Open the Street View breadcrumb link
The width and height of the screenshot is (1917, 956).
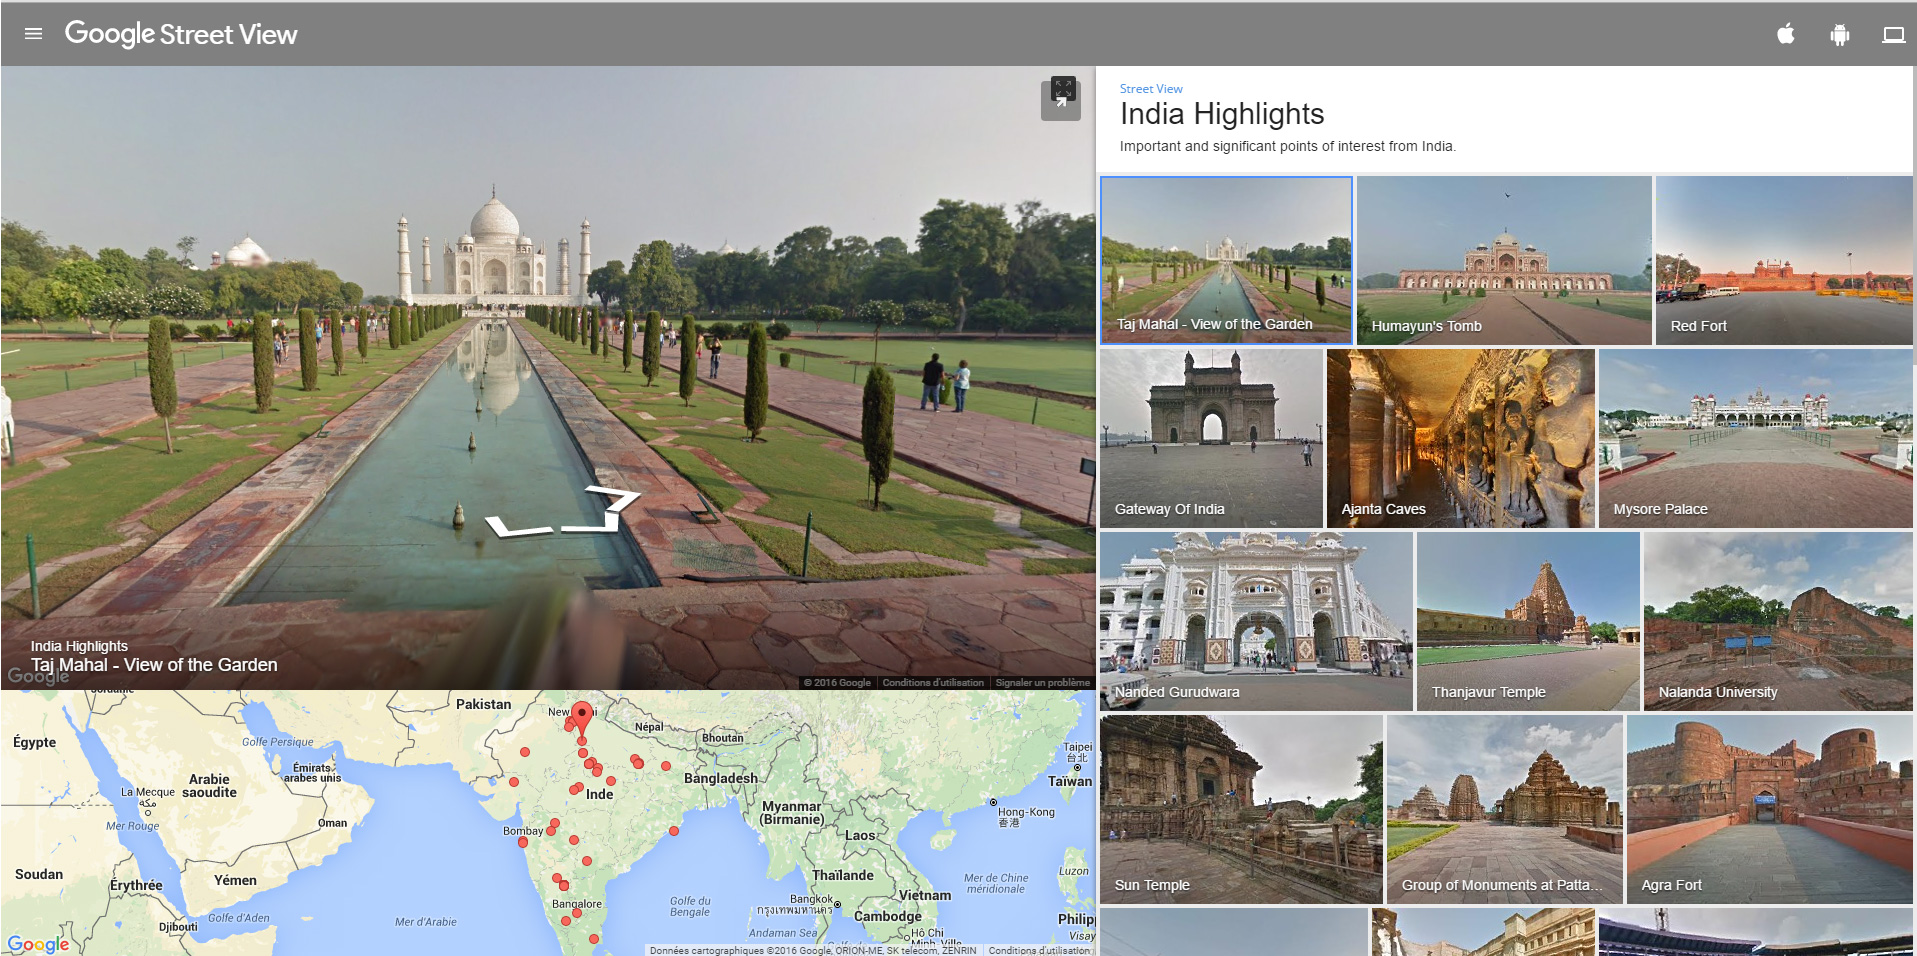pyautogui.click(x=1150, y=89)
